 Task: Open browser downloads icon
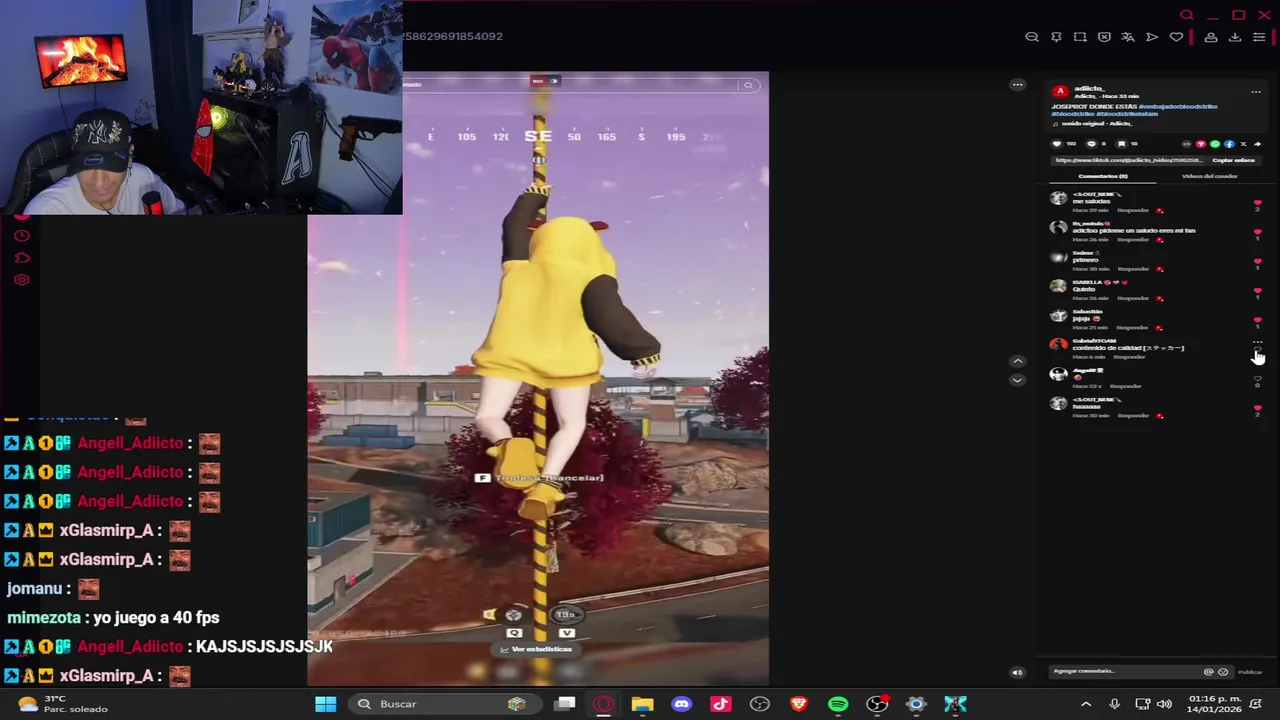pos(1235,37)
